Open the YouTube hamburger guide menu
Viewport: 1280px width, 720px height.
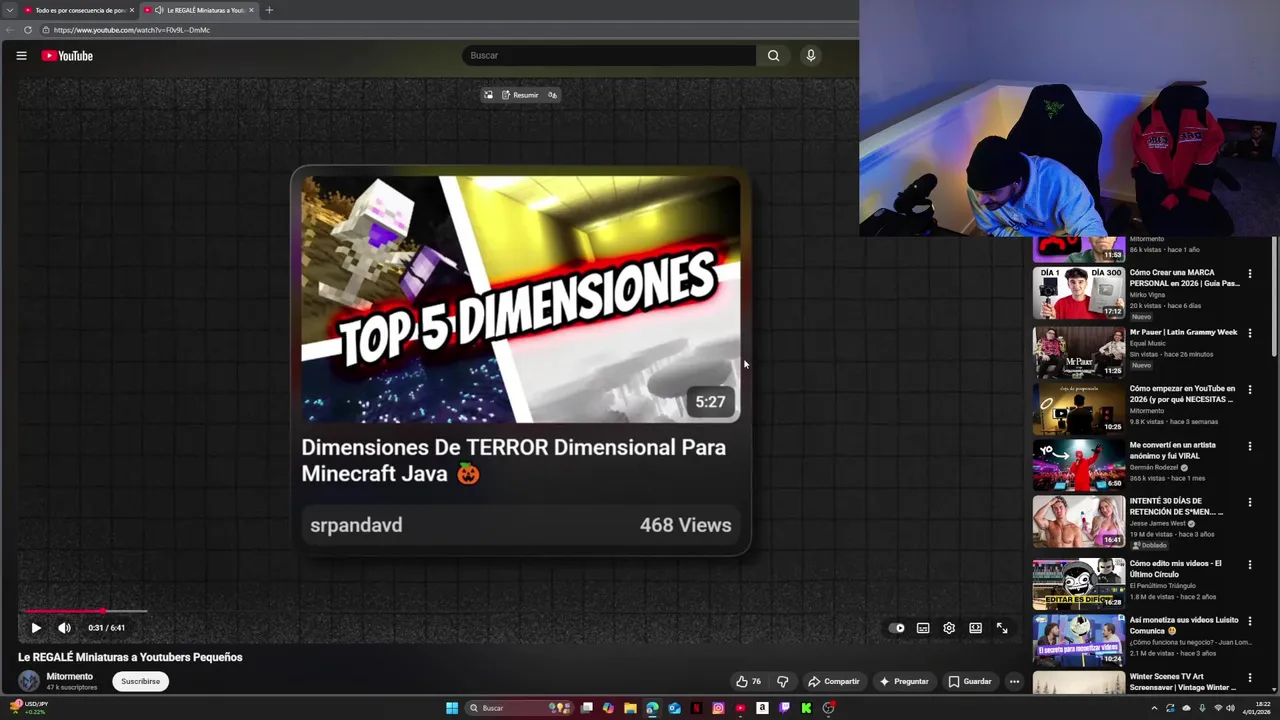[21, 56]
